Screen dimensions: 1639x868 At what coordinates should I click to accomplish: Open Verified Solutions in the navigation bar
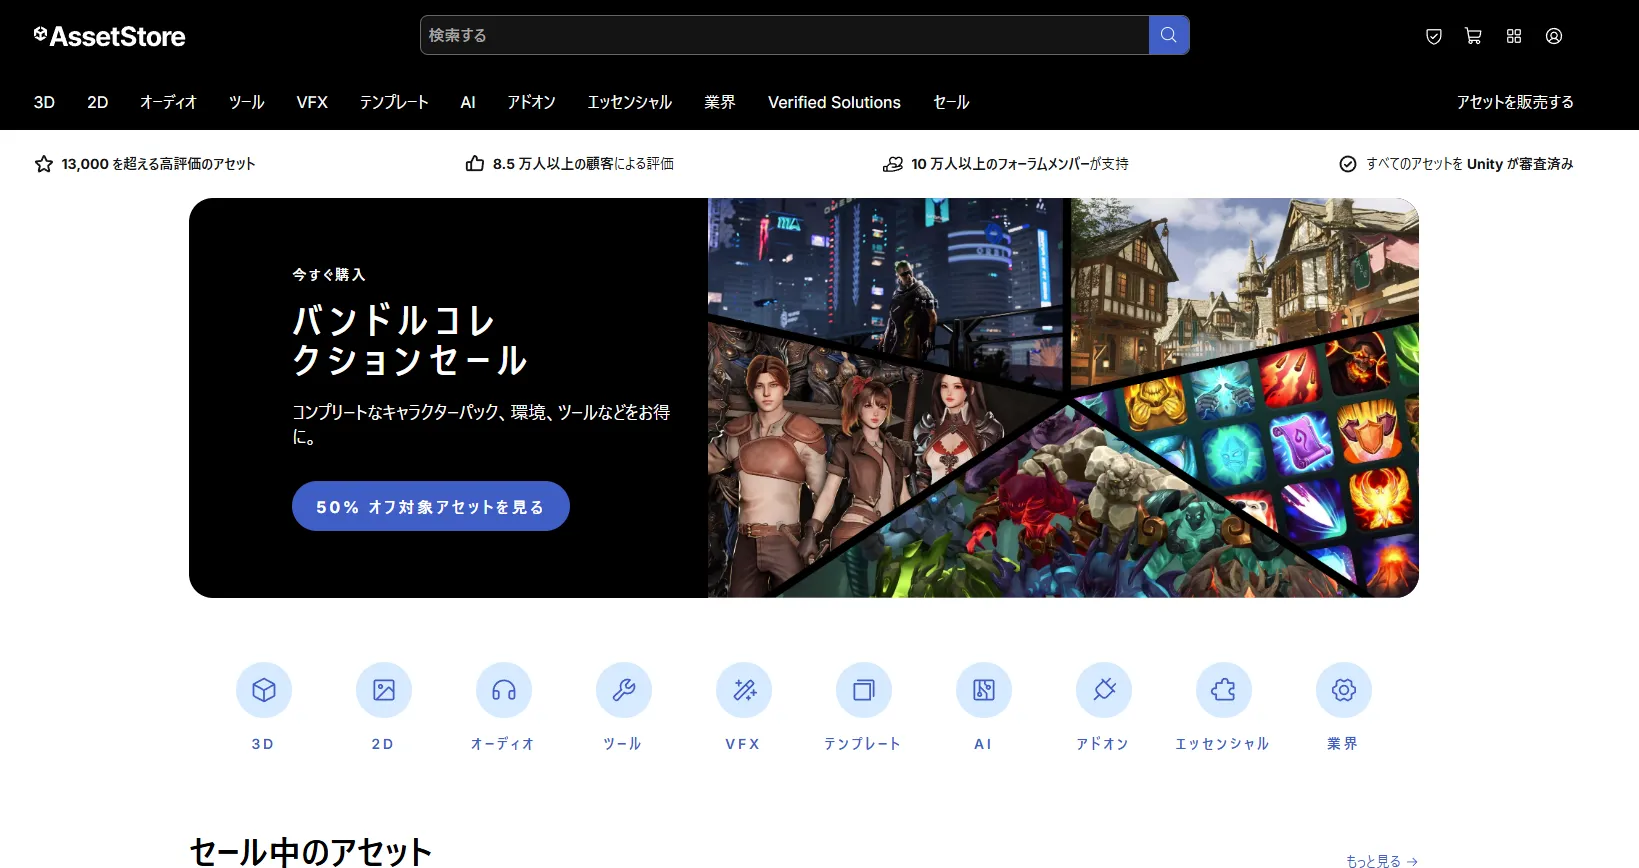click(834, 102)
